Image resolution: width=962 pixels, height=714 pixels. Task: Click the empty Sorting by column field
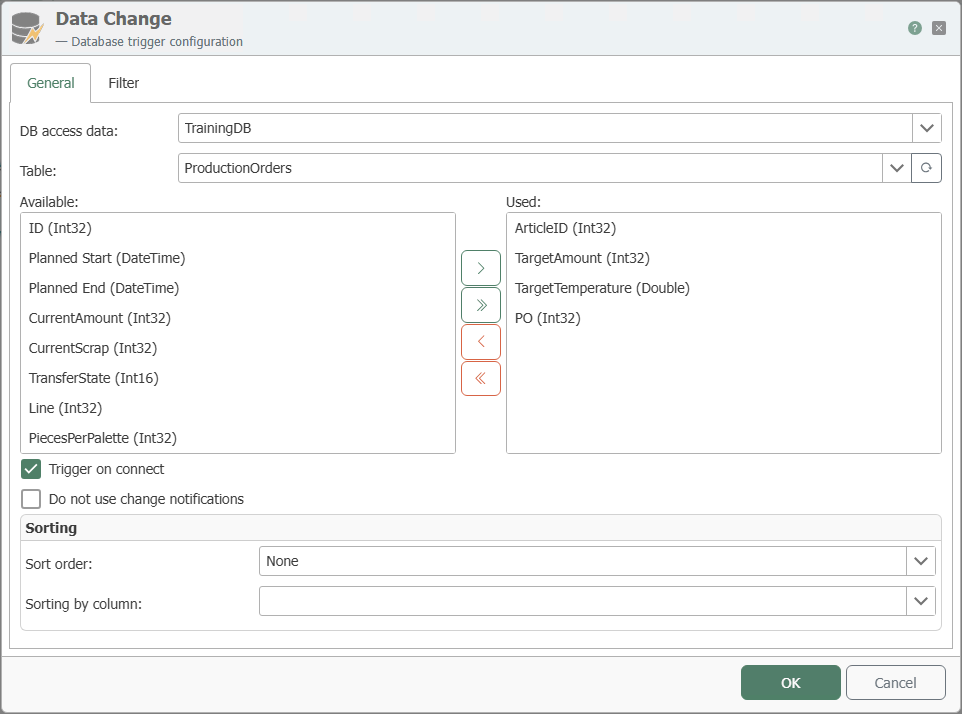(x=582, y=601)
